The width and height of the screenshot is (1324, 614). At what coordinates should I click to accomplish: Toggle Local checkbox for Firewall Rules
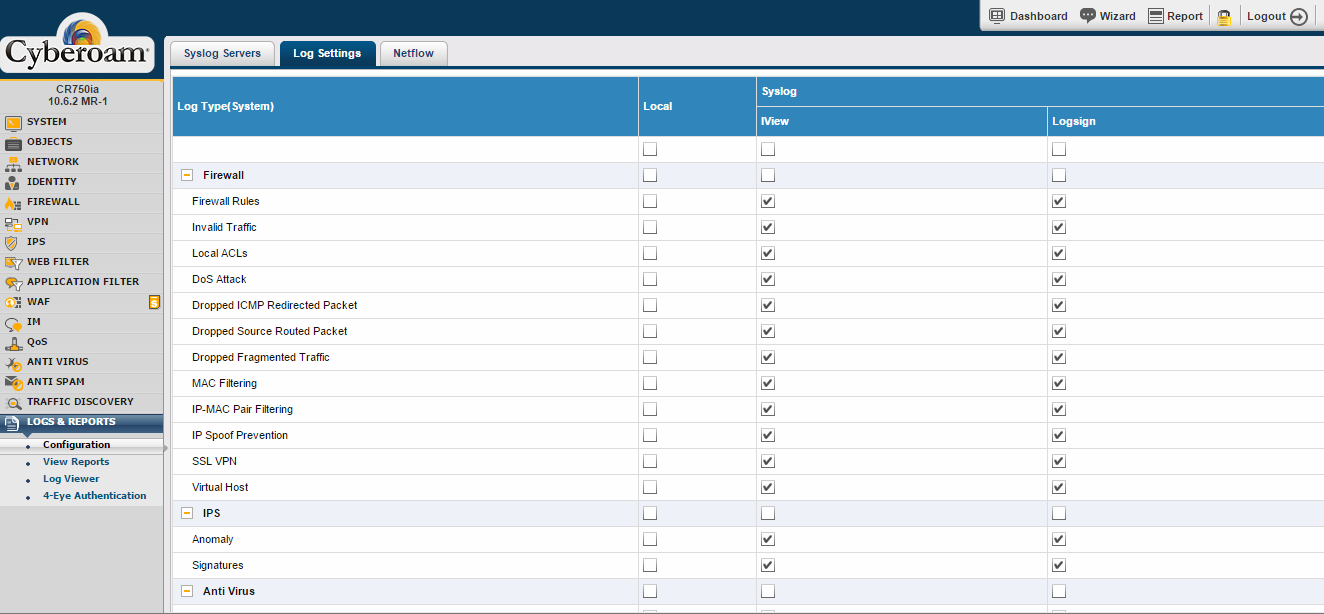click(650, 201)
